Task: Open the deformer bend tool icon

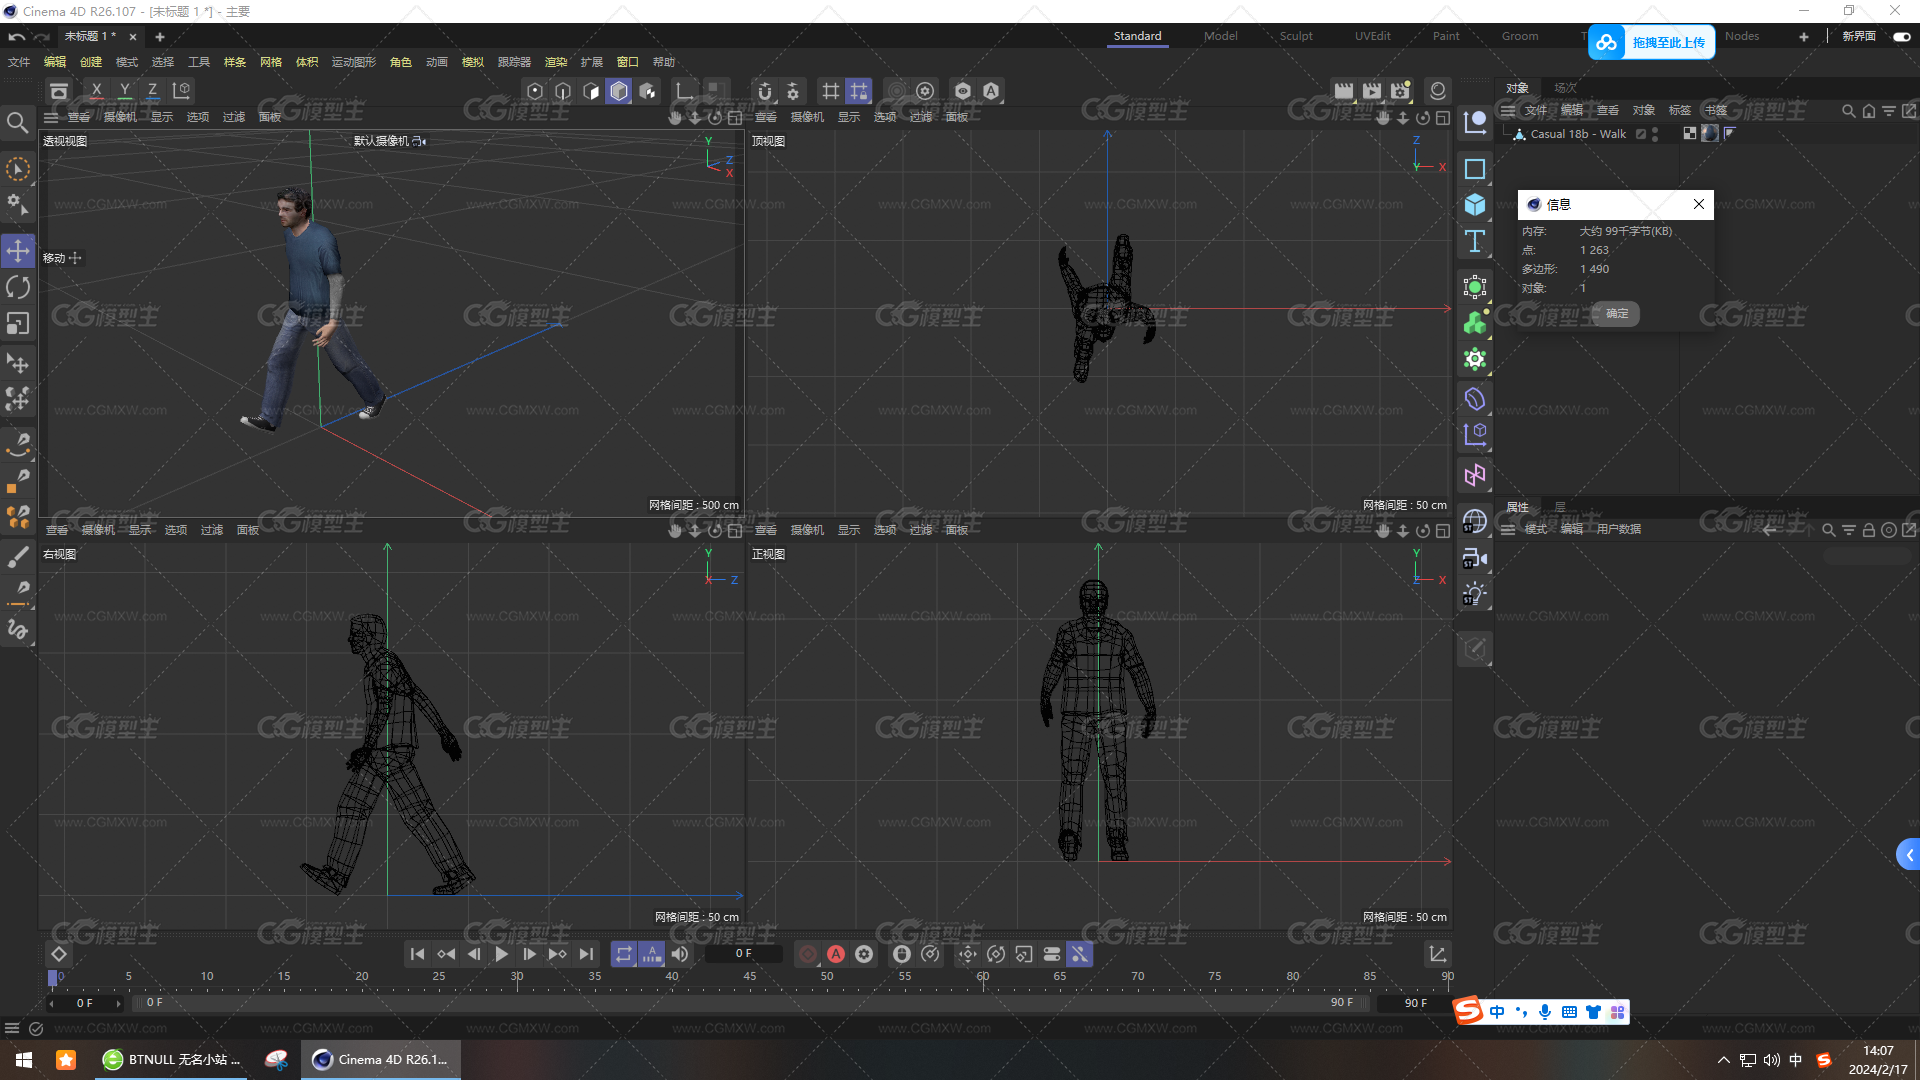Action: (x=1475, y=399)
